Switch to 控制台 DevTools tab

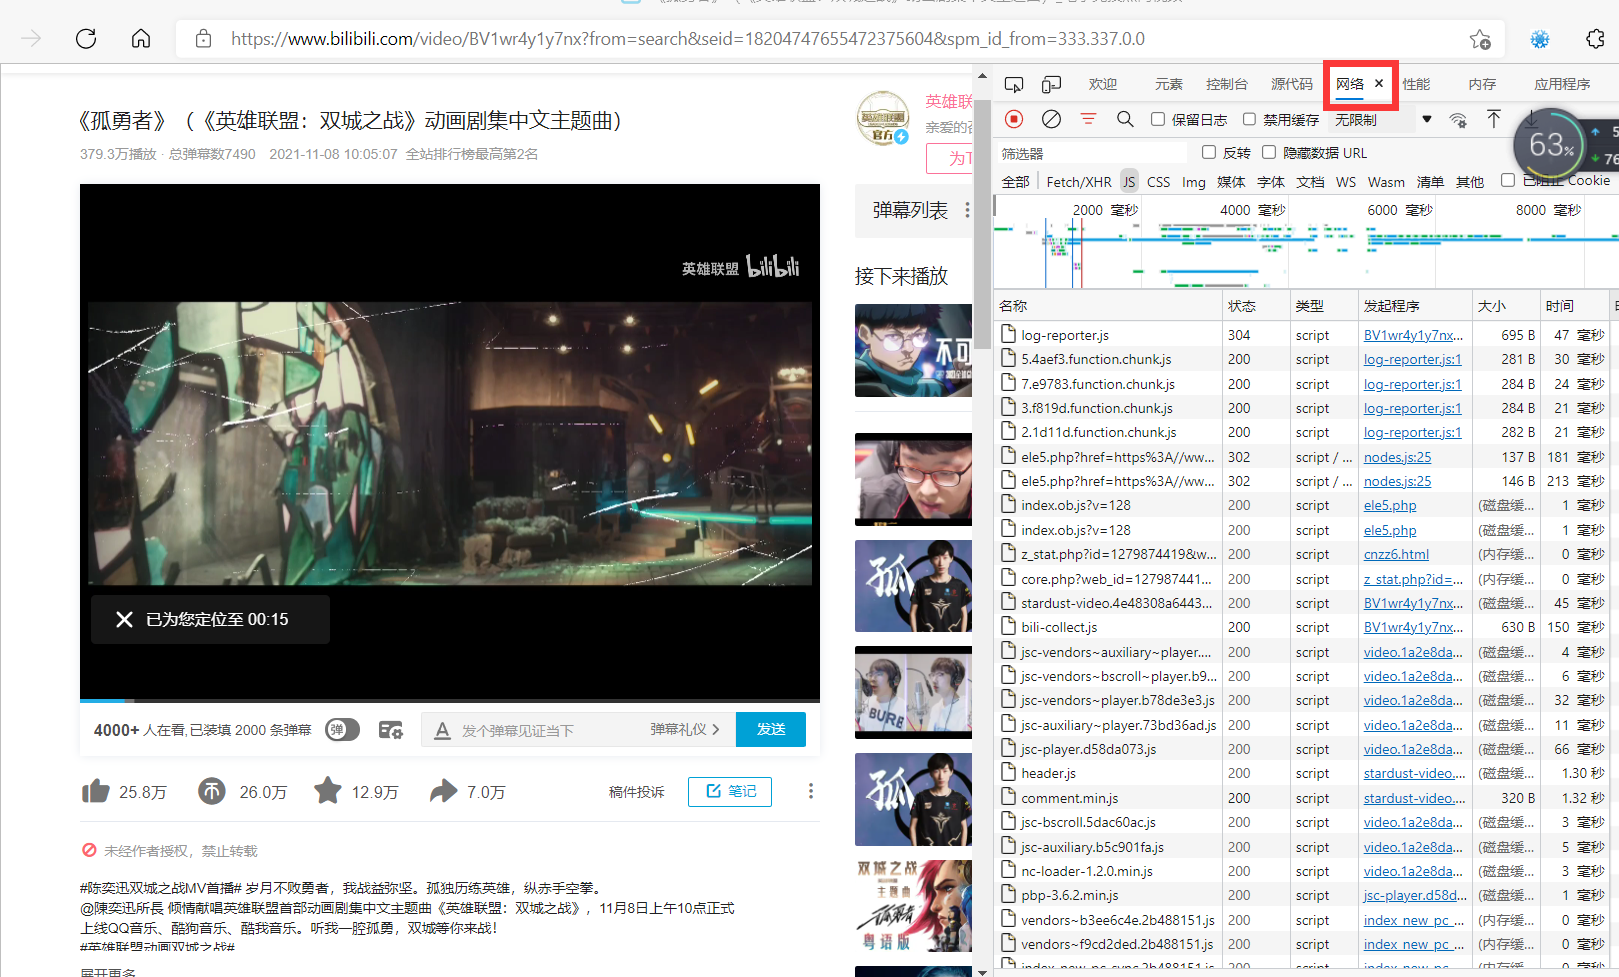pos(1227,85)
